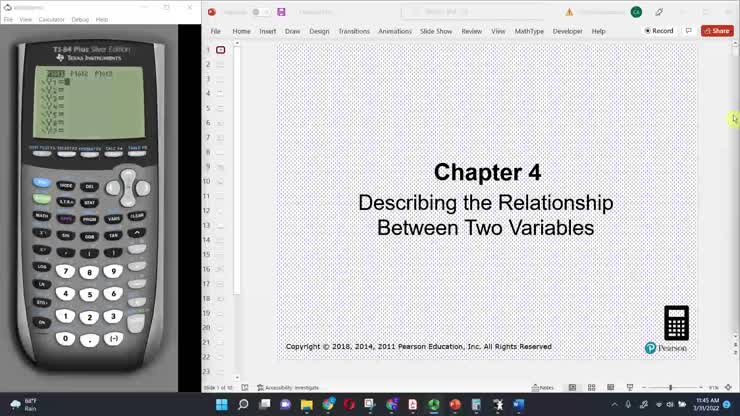
Task: Click the zoom slider in status bar
Action: (670, 387)
